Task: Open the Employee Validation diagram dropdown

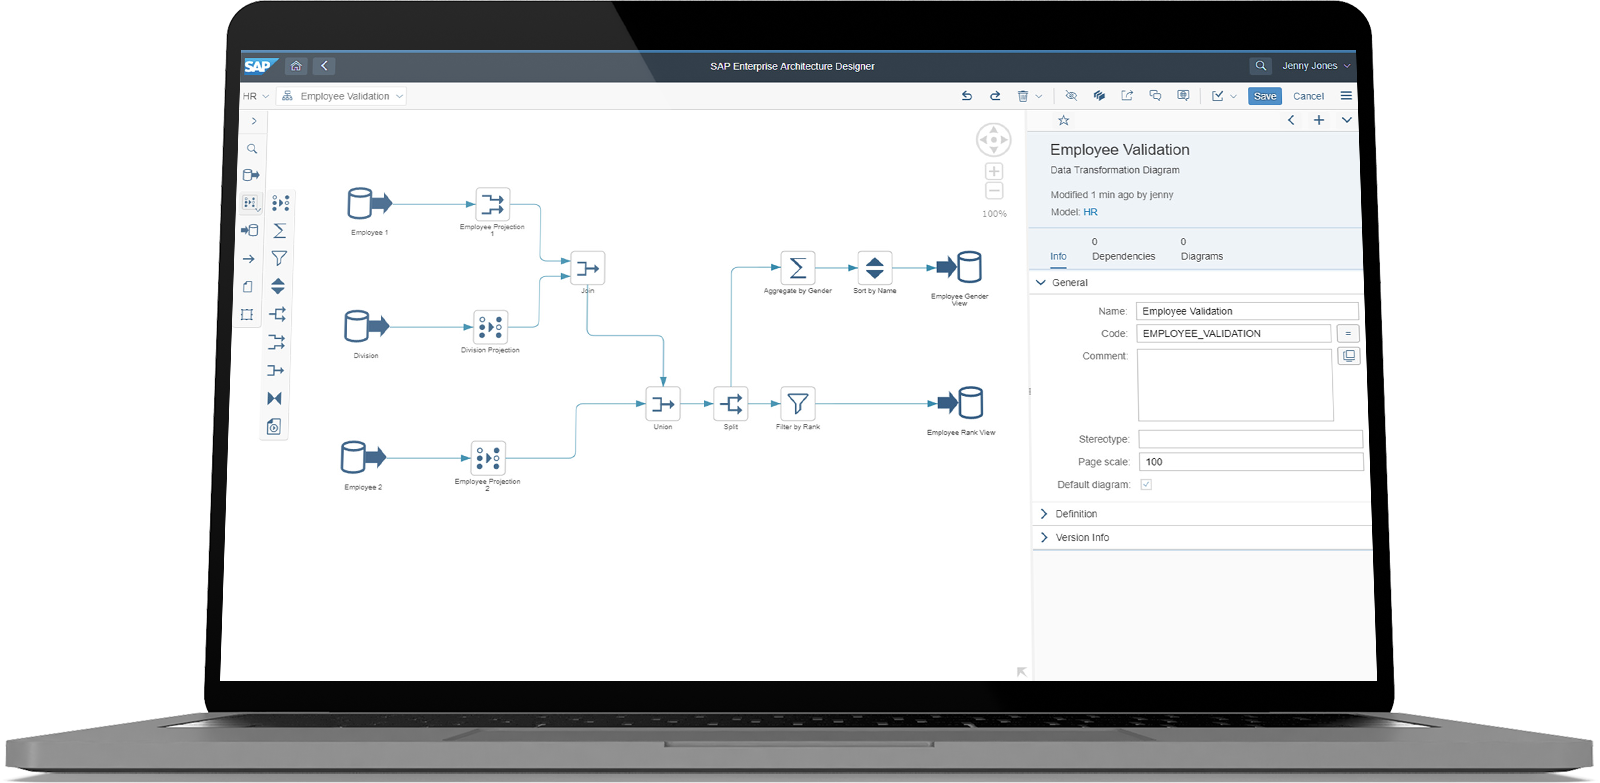Action: 343,96
